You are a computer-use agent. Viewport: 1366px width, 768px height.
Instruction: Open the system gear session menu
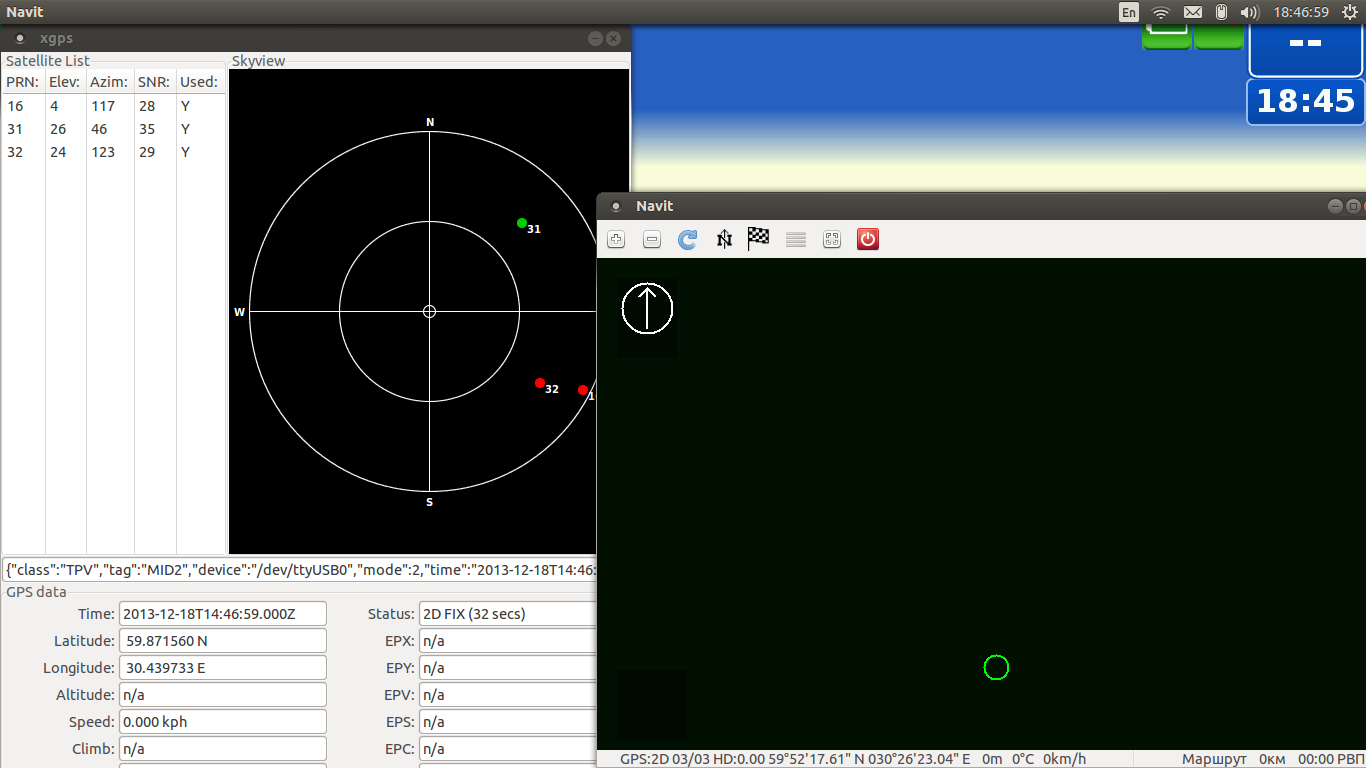(x=1350, y=12)
